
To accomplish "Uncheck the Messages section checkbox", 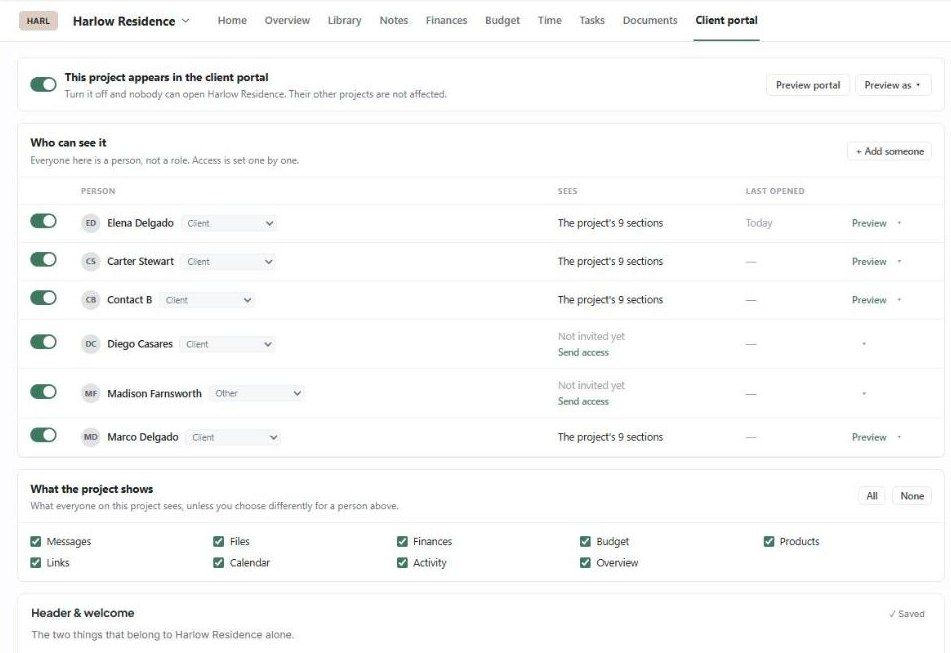I will (36, 541).
